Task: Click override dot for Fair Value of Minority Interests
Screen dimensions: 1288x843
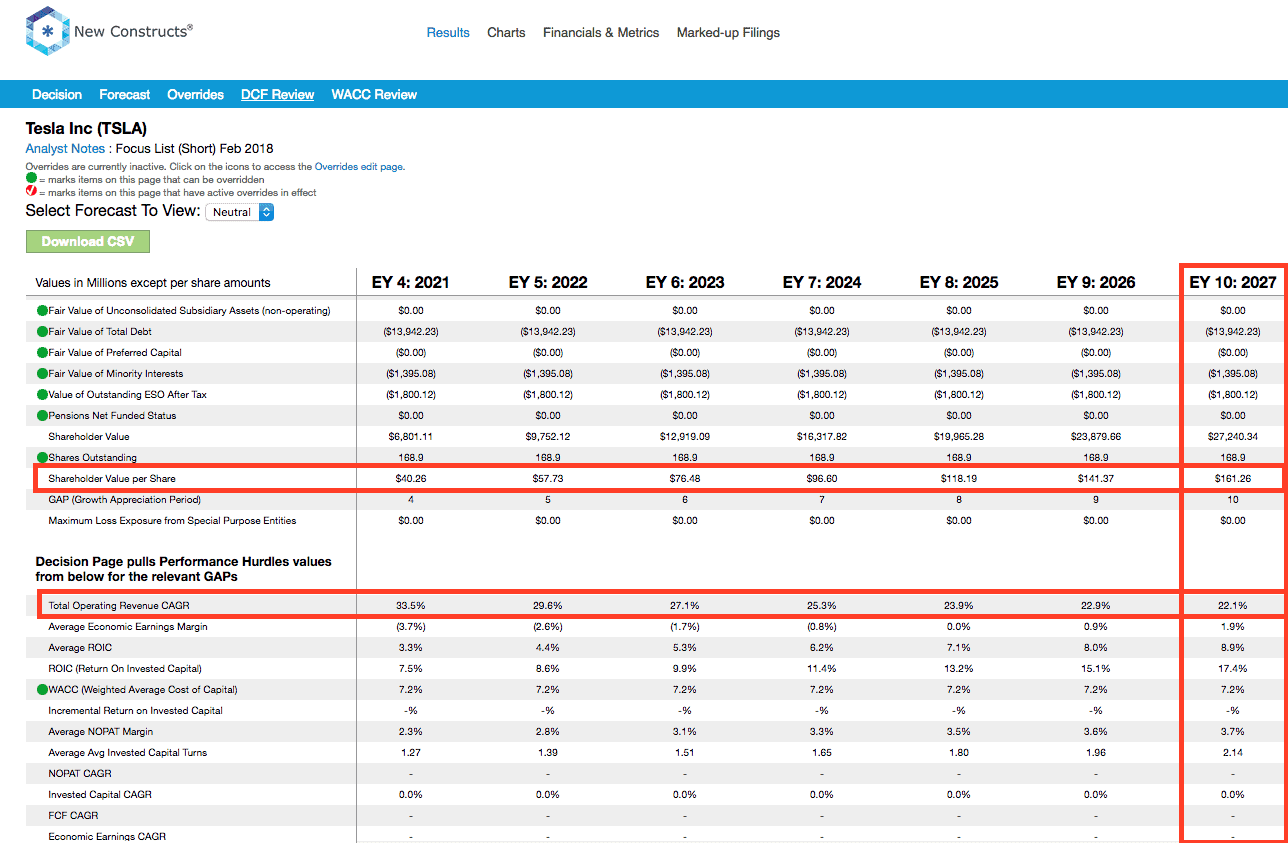Action: [x=42, y=373]
